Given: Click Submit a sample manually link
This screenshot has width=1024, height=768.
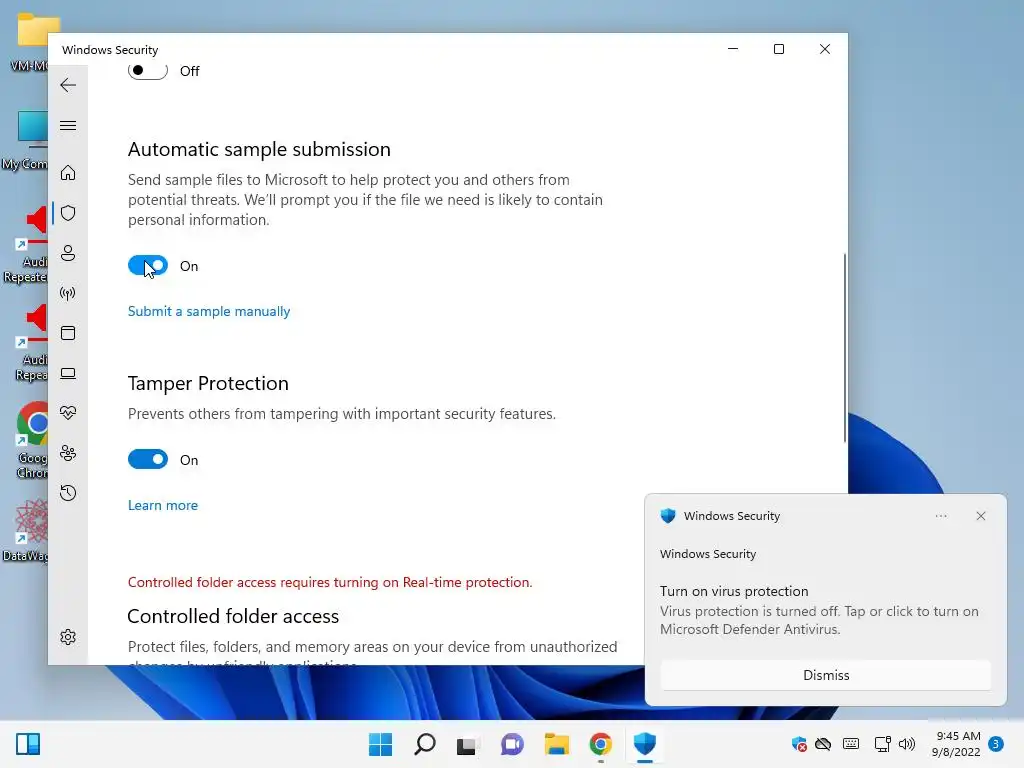Looking at the screenshot, I should coord(209,312).
